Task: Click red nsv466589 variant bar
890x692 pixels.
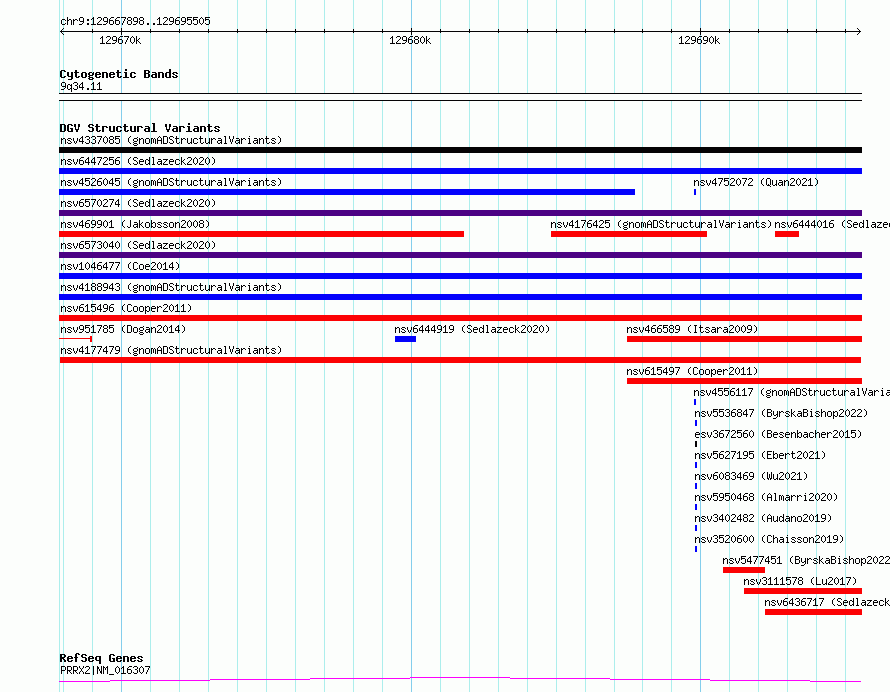Action: click(x=744, y=339)
